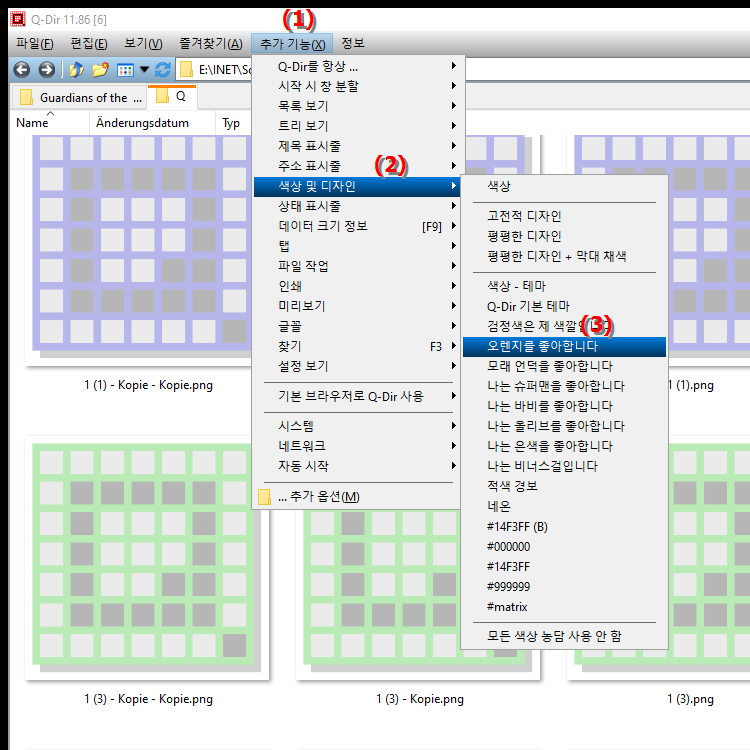Click the new folder star icon

pyautogui.click(x=100, y=70)
